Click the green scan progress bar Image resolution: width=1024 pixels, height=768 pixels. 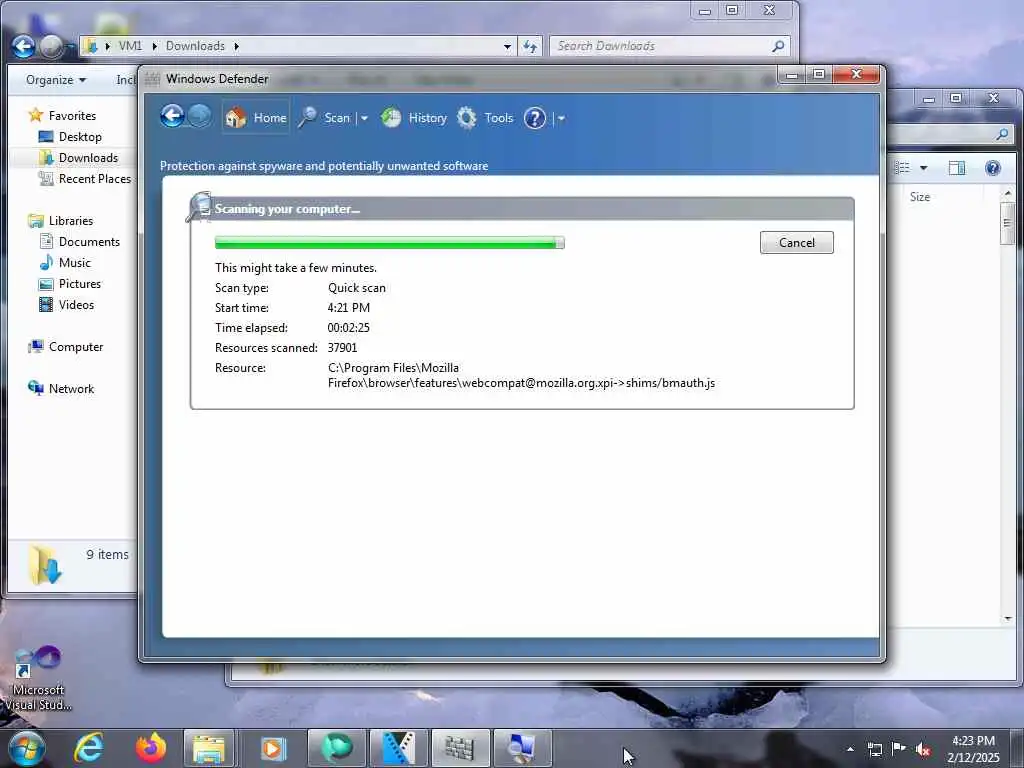click(x=389, y=243)
